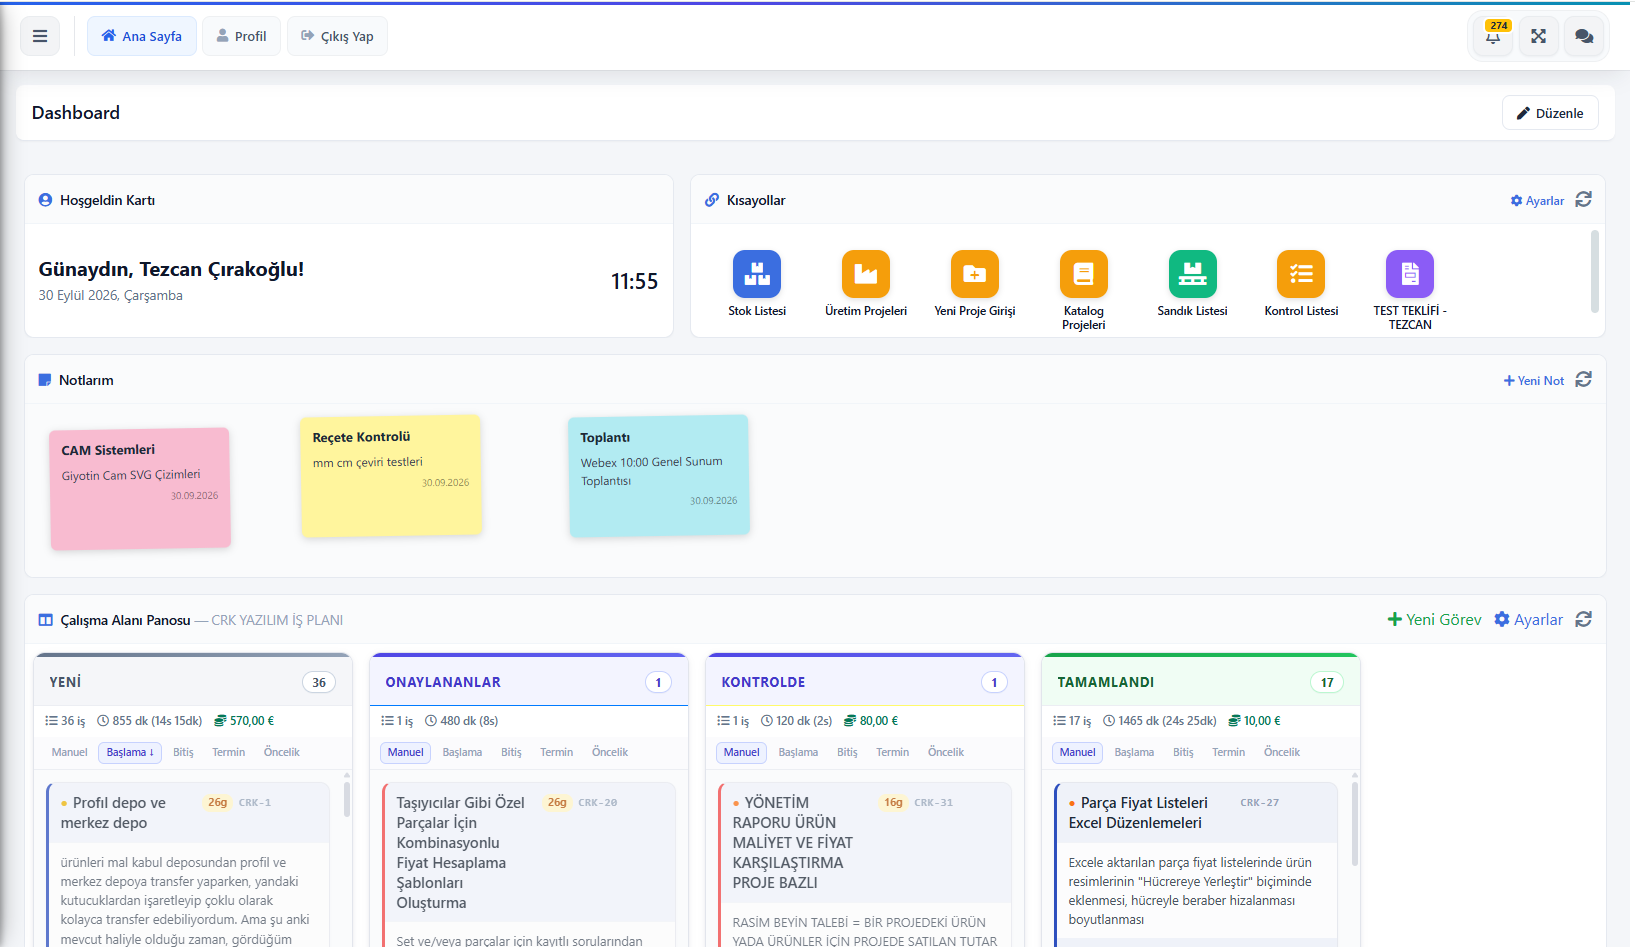This screenshot has height=947, width=1635.
Task: Open Kontrol Listesi shortcut
Action: (1301, 284)
